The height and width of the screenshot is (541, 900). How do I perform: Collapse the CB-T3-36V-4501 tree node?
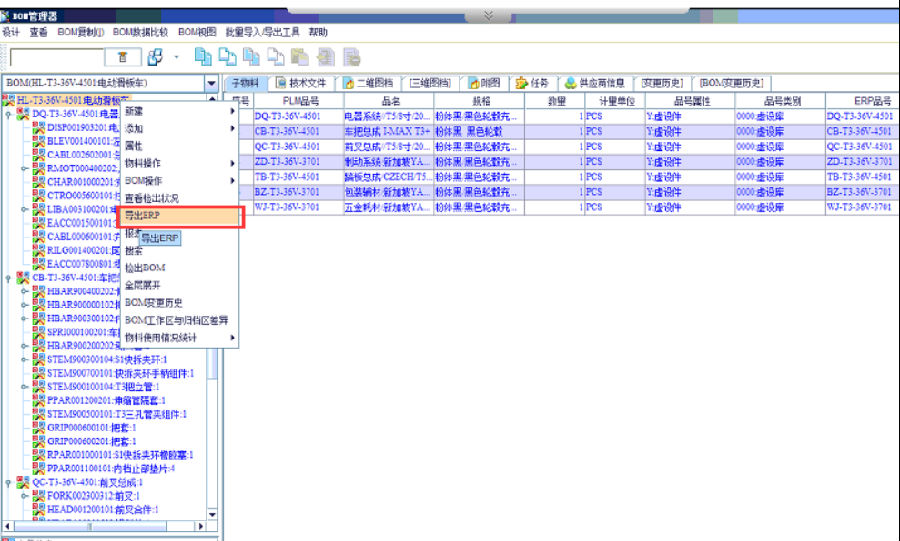(x=9, y=279)
